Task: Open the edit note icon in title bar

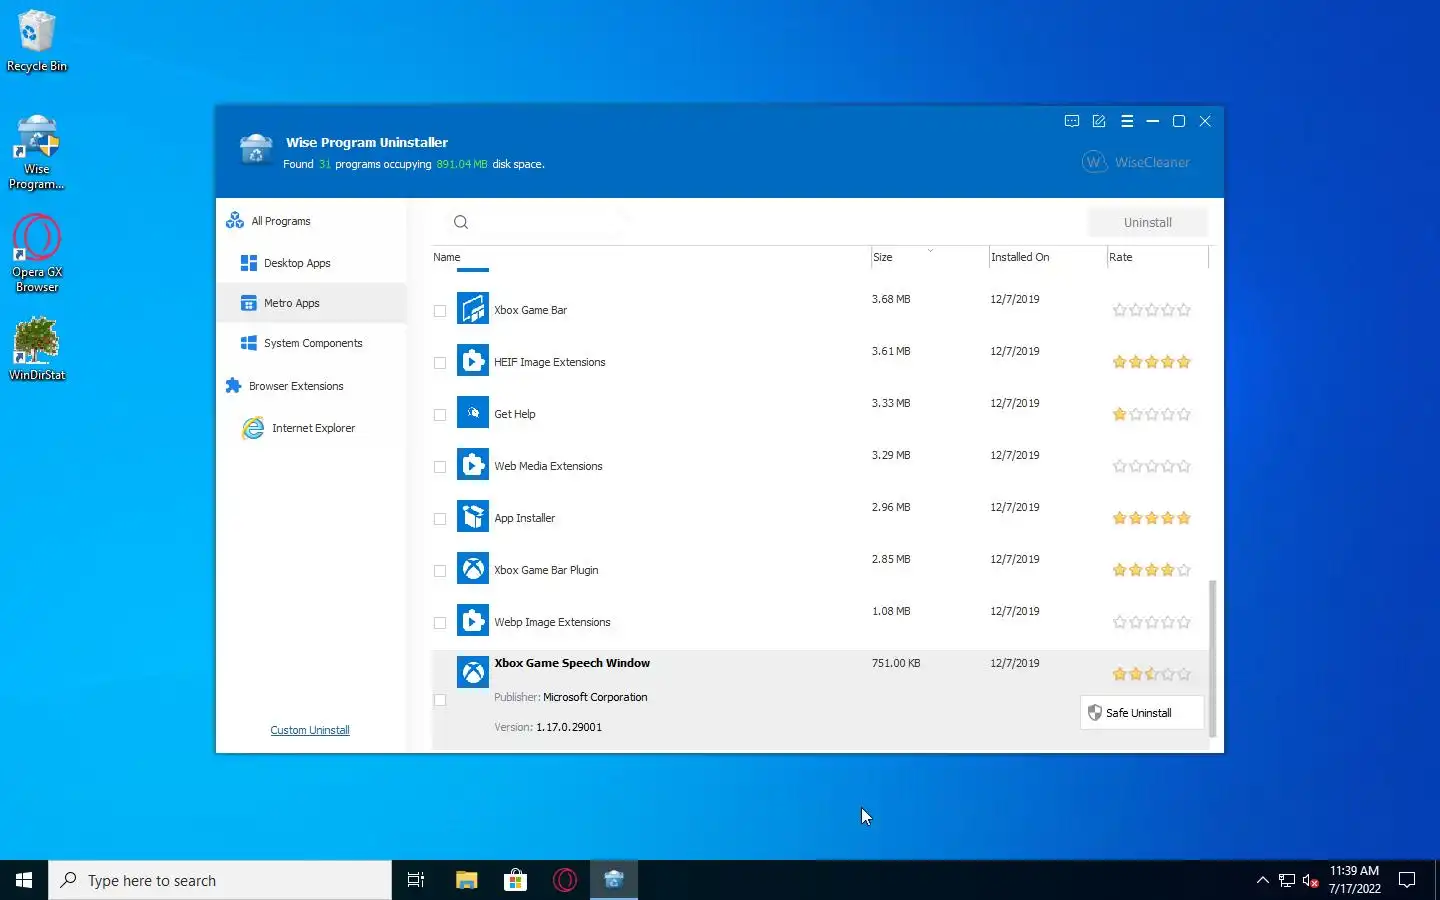Action: [x=1099, y=121]
